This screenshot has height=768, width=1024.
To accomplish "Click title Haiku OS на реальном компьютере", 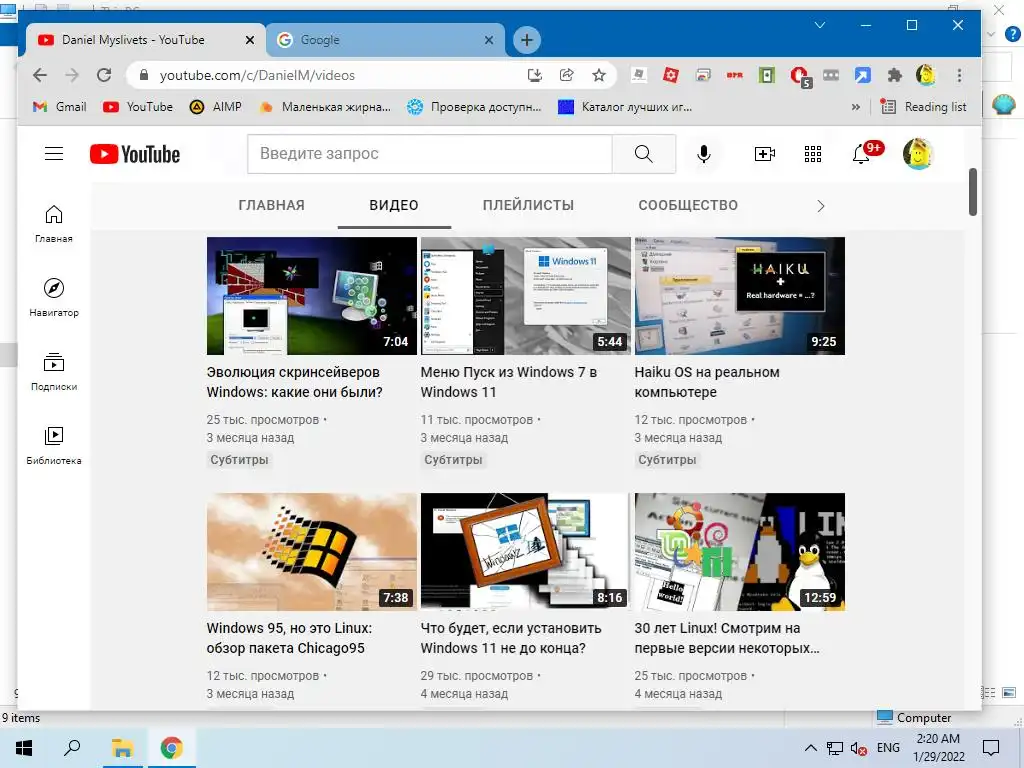I will (x=707, y=382).
